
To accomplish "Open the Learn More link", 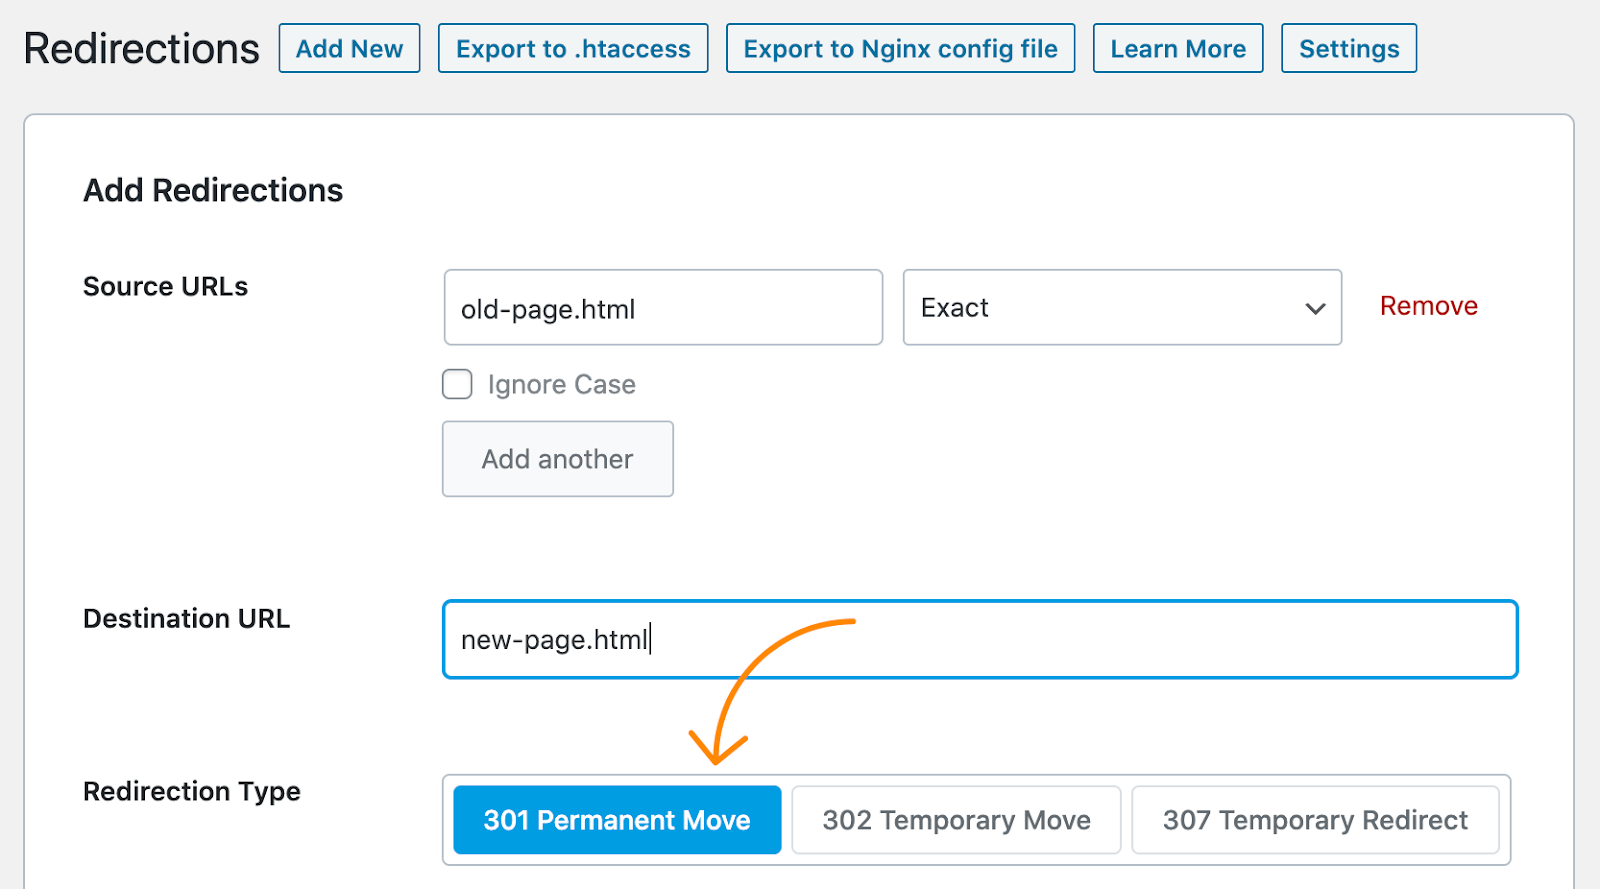I will 1178,49.
